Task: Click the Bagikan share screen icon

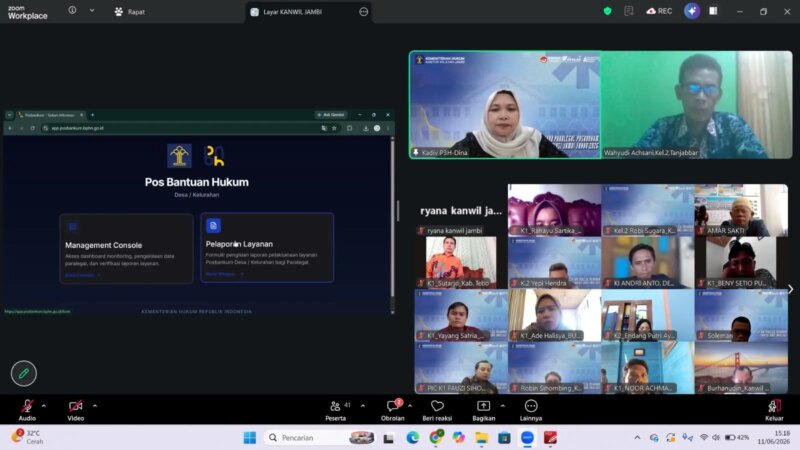Action: (483, 406)
